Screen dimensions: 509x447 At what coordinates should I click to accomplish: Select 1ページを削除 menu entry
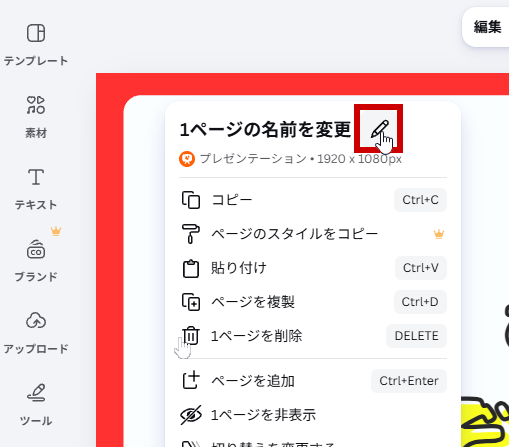coord(313,336)
